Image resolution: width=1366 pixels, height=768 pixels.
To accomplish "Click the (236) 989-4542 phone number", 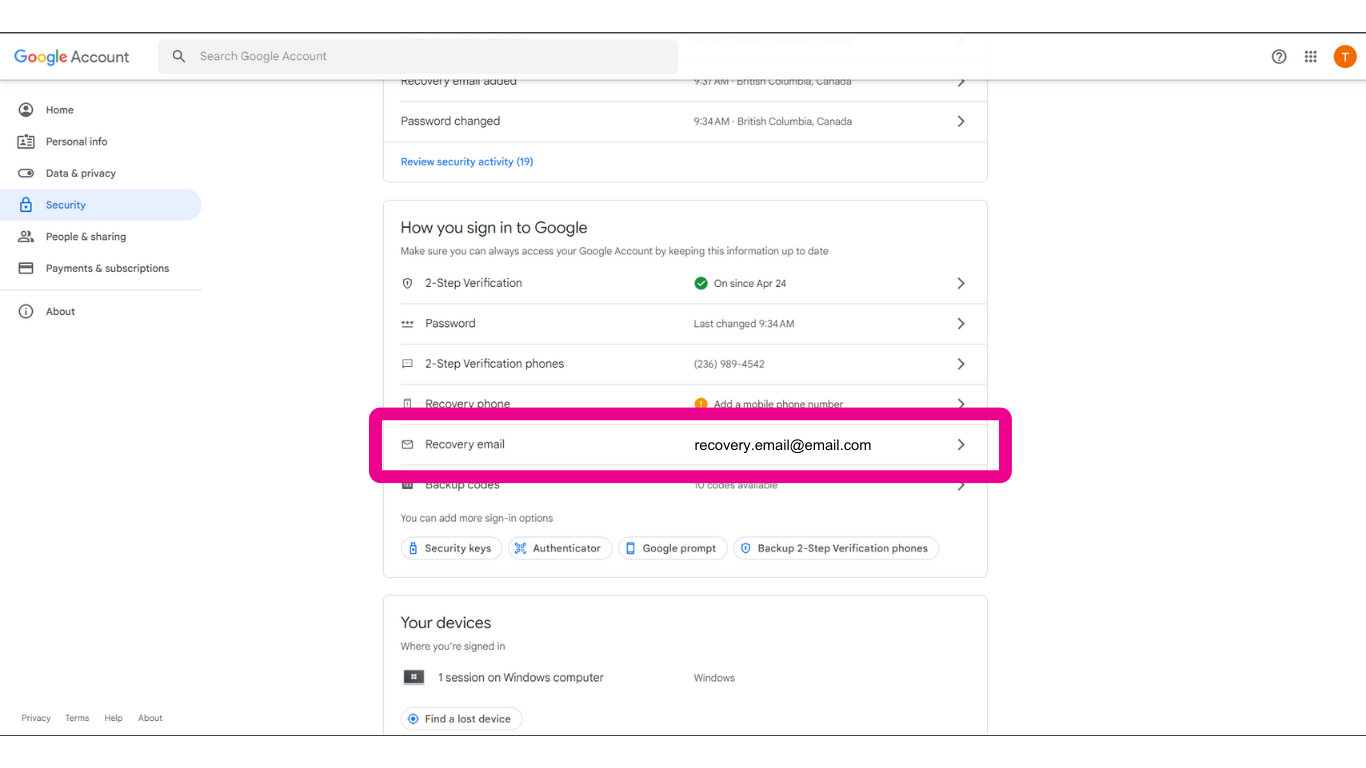I will pyautogui.click(x=729, y=364).
